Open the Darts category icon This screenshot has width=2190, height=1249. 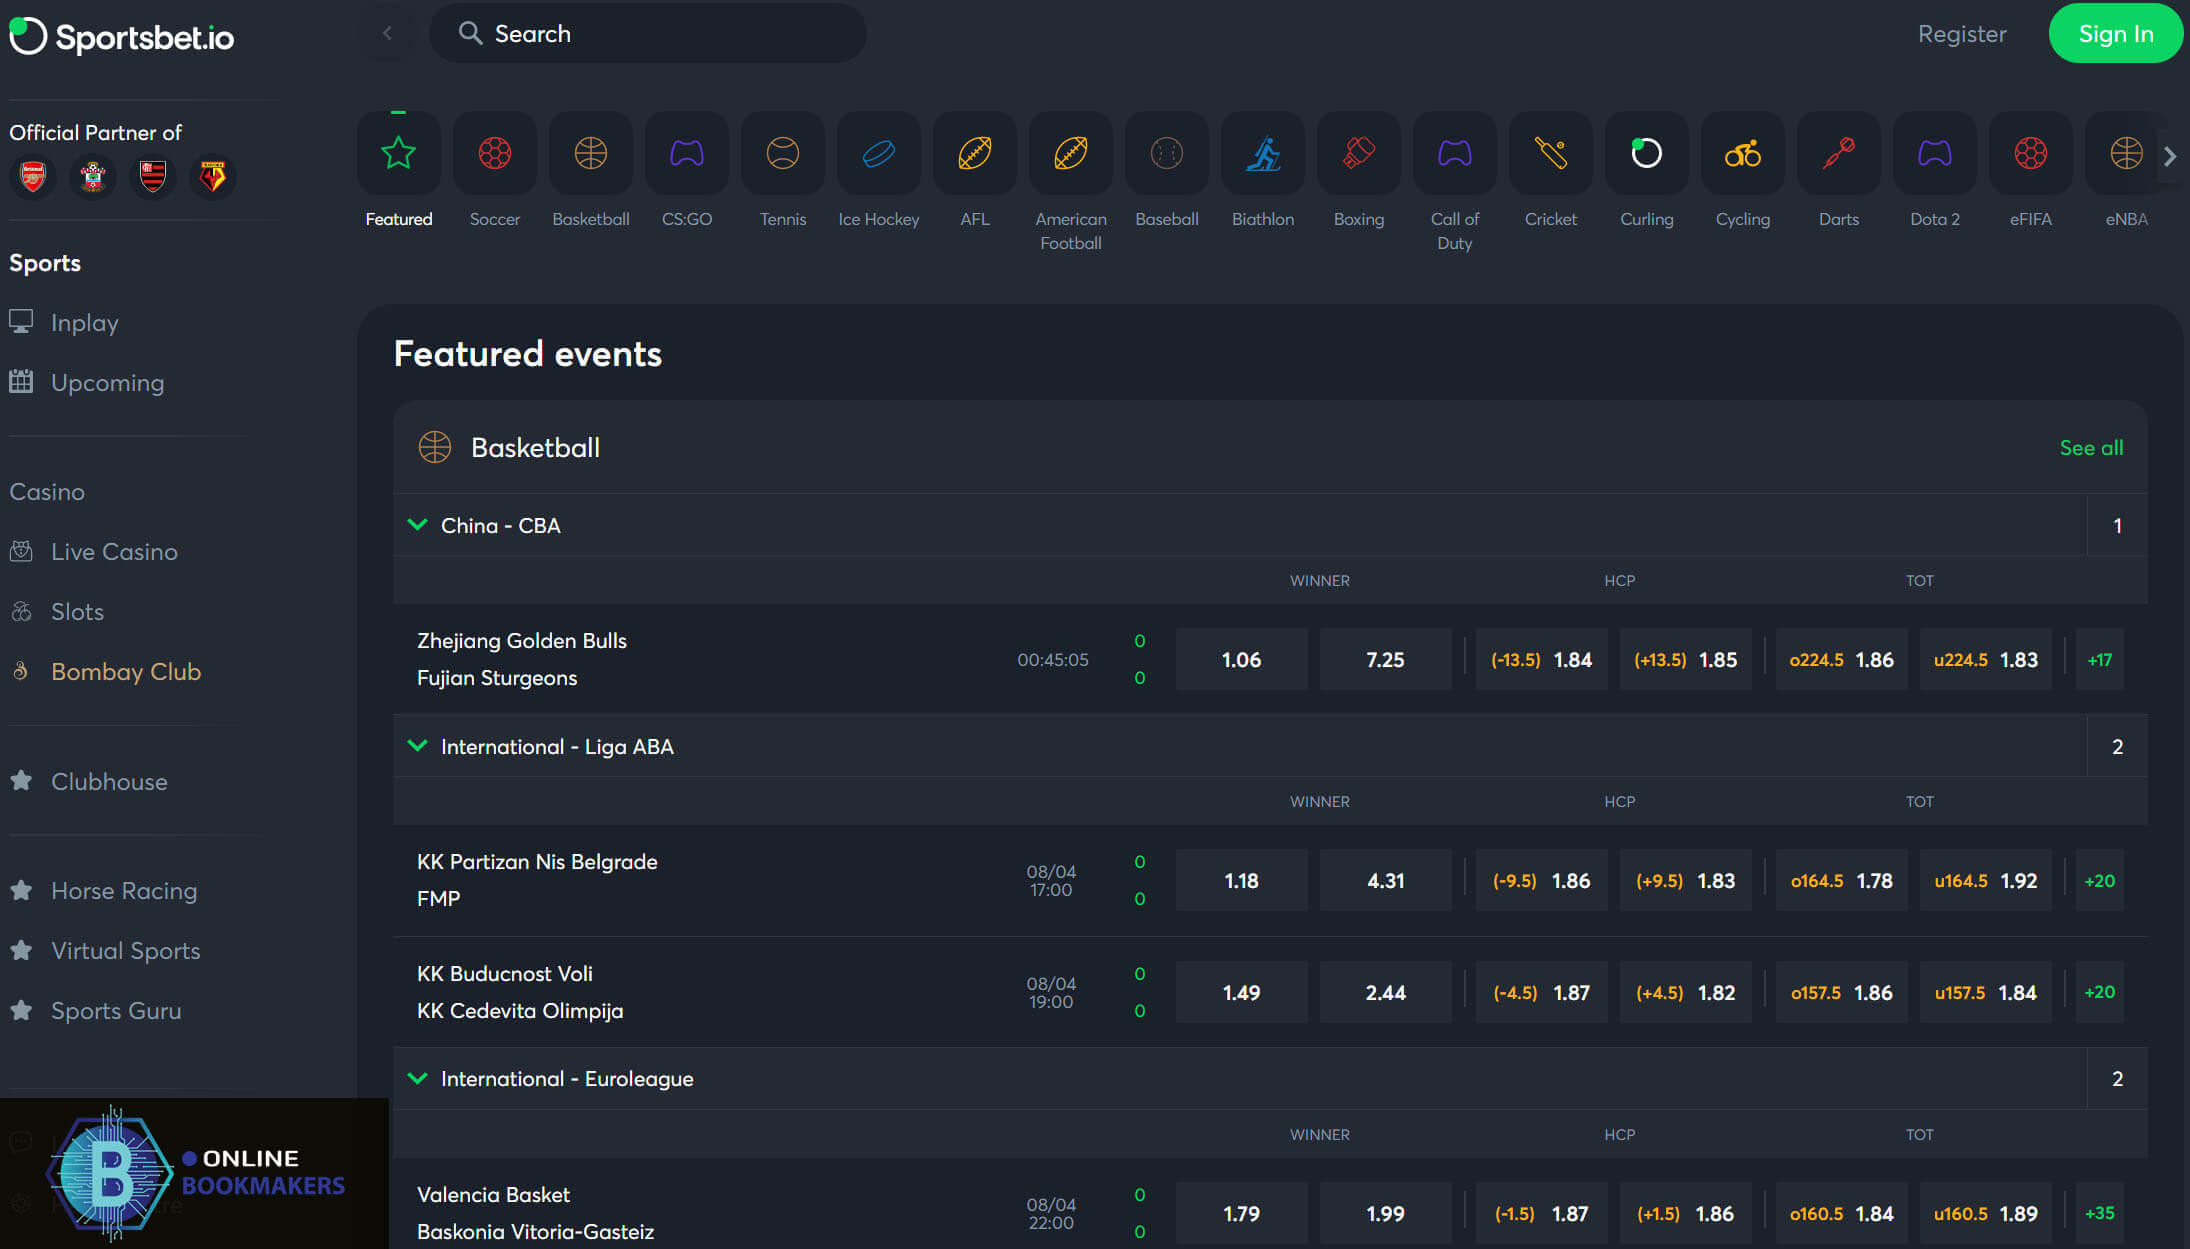coord(1838,154)
